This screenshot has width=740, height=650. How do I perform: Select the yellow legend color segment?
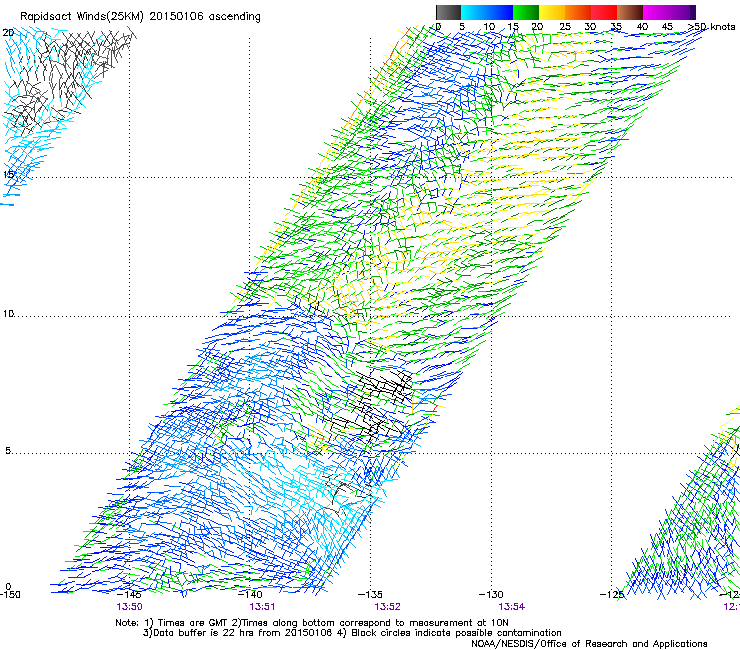coord(552,12)
